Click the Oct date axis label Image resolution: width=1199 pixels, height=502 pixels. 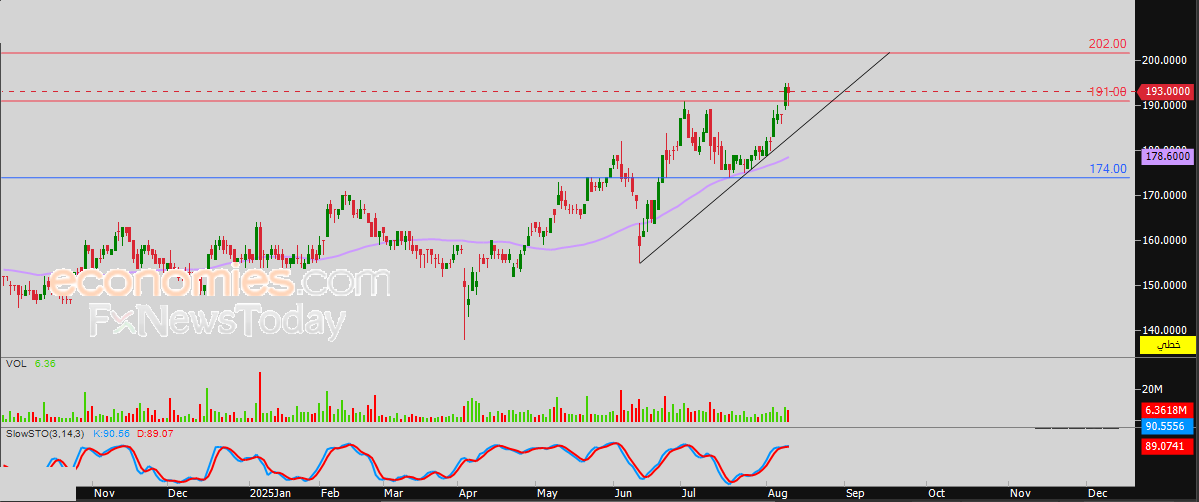tap(936, 494)
